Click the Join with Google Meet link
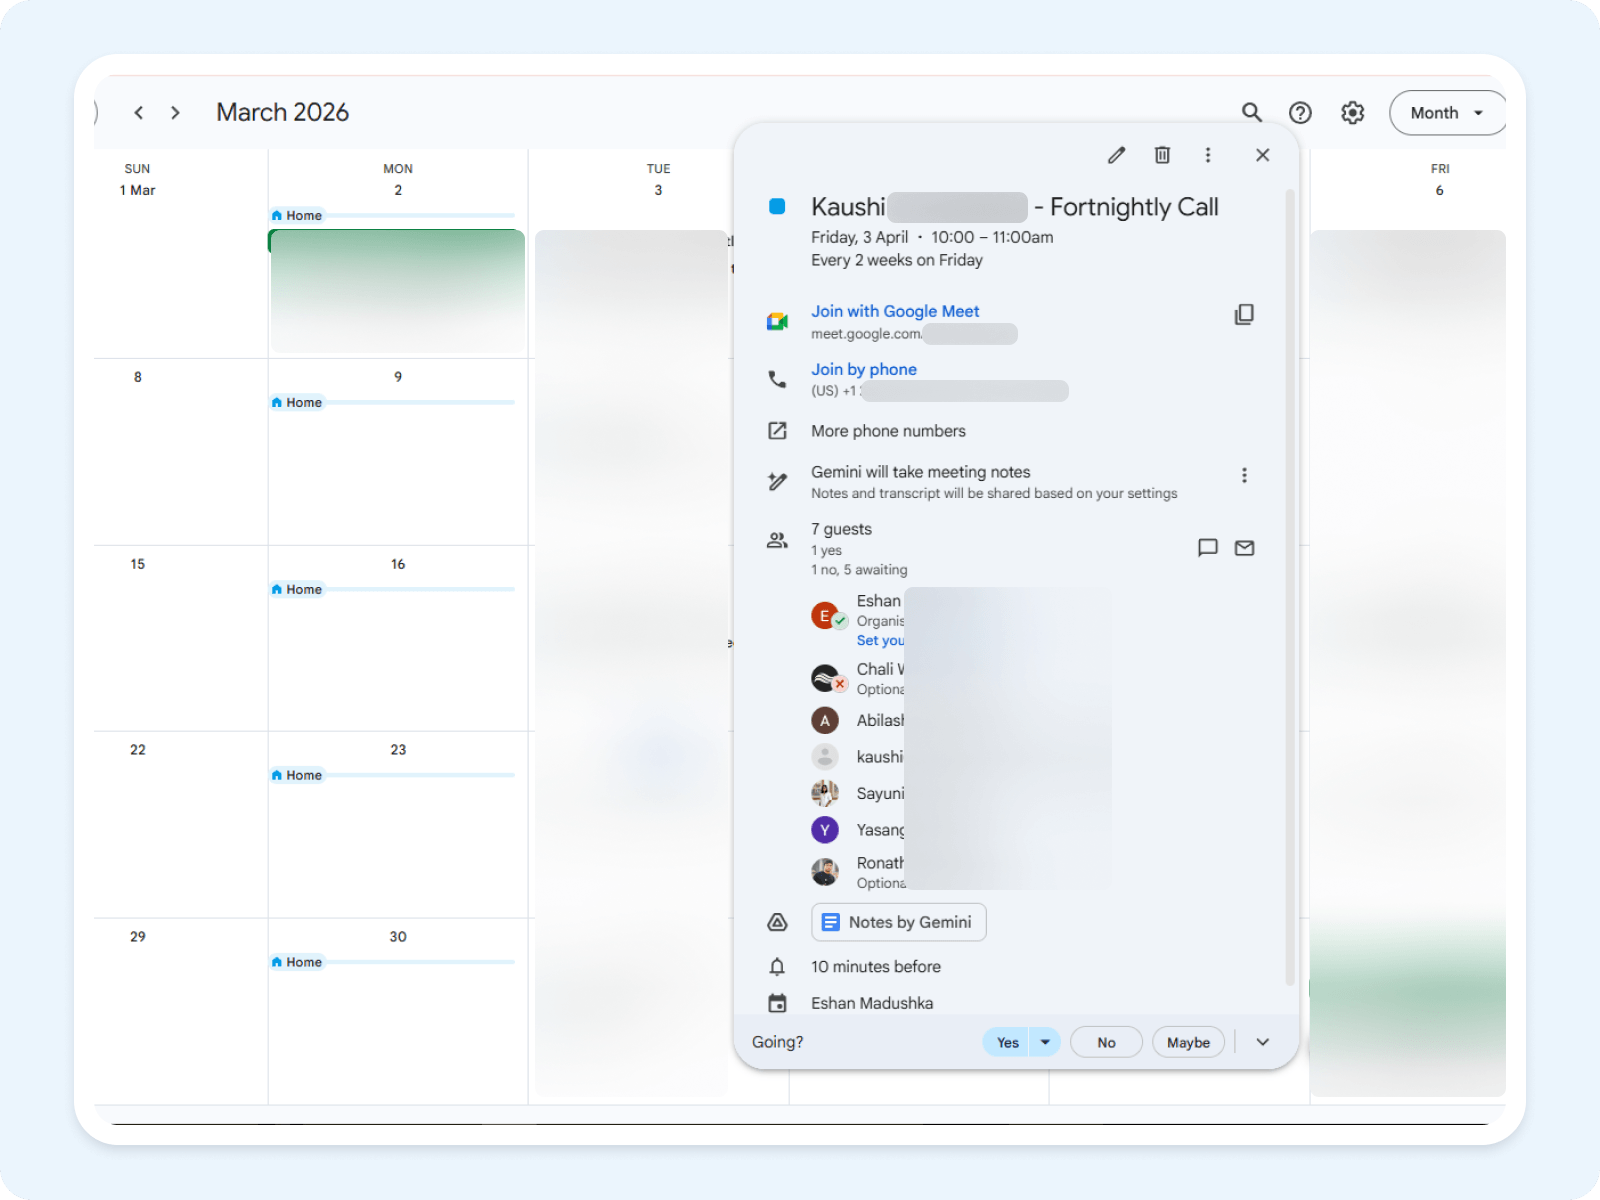Screen dimensions: 1600x1200 (895, 311)
